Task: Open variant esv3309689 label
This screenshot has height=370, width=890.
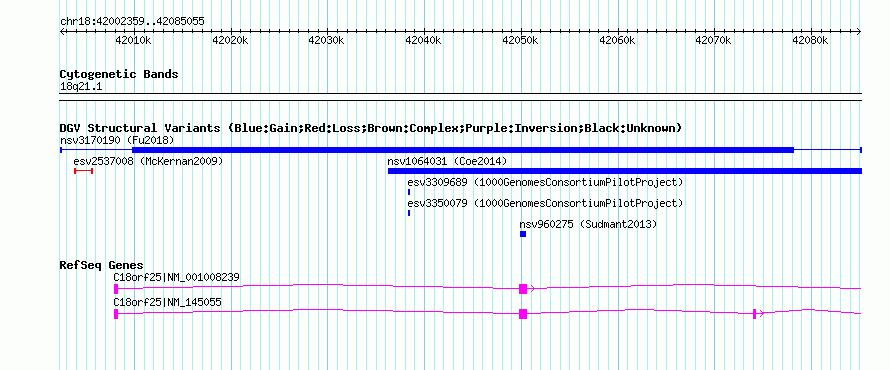Action: pyautogui.click(x=545, y=183)
